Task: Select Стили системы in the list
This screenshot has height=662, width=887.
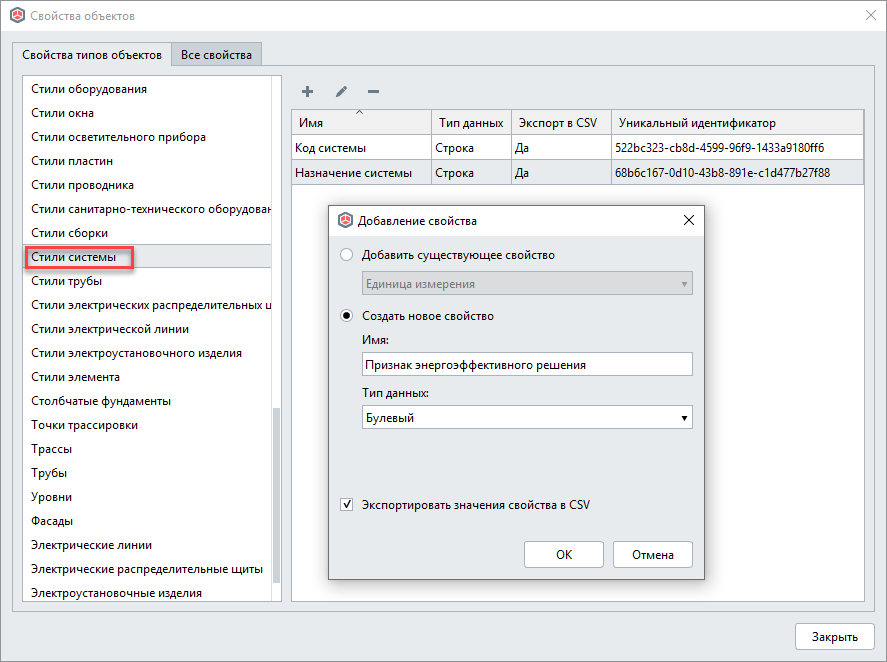Action: point(147,256)
